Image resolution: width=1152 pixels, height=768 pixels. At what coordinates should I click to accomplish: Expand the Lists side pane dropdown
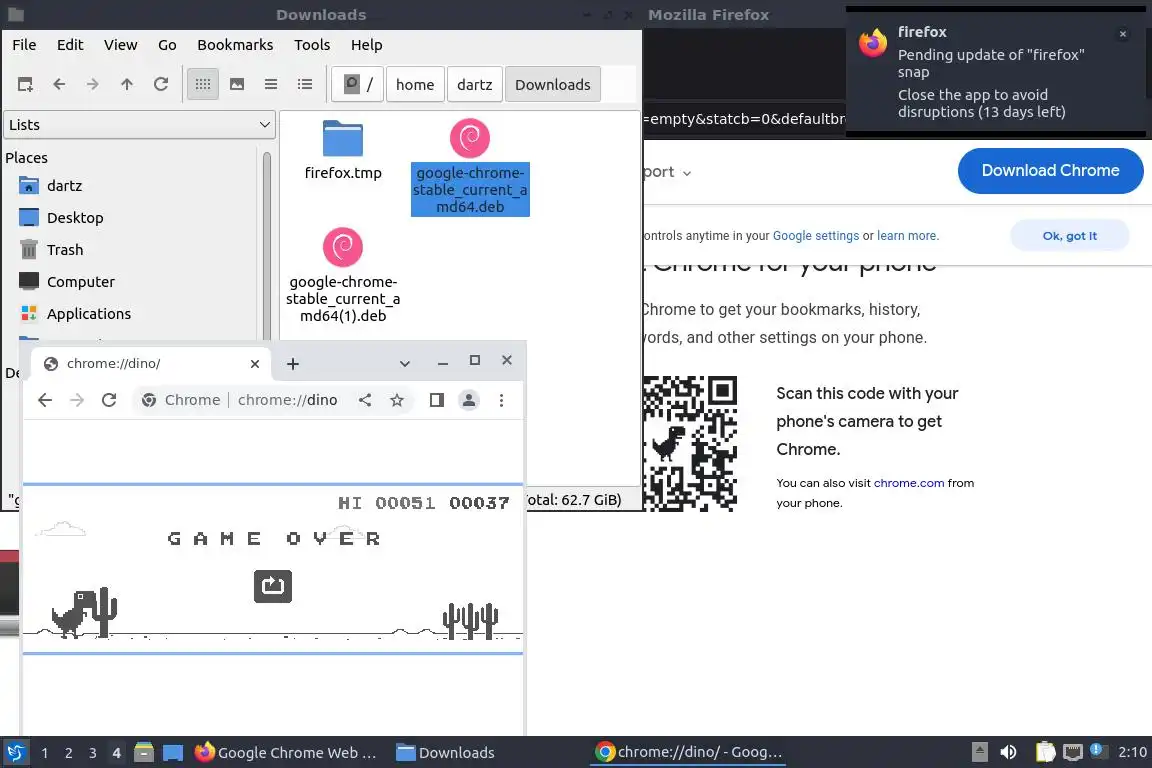140,125
